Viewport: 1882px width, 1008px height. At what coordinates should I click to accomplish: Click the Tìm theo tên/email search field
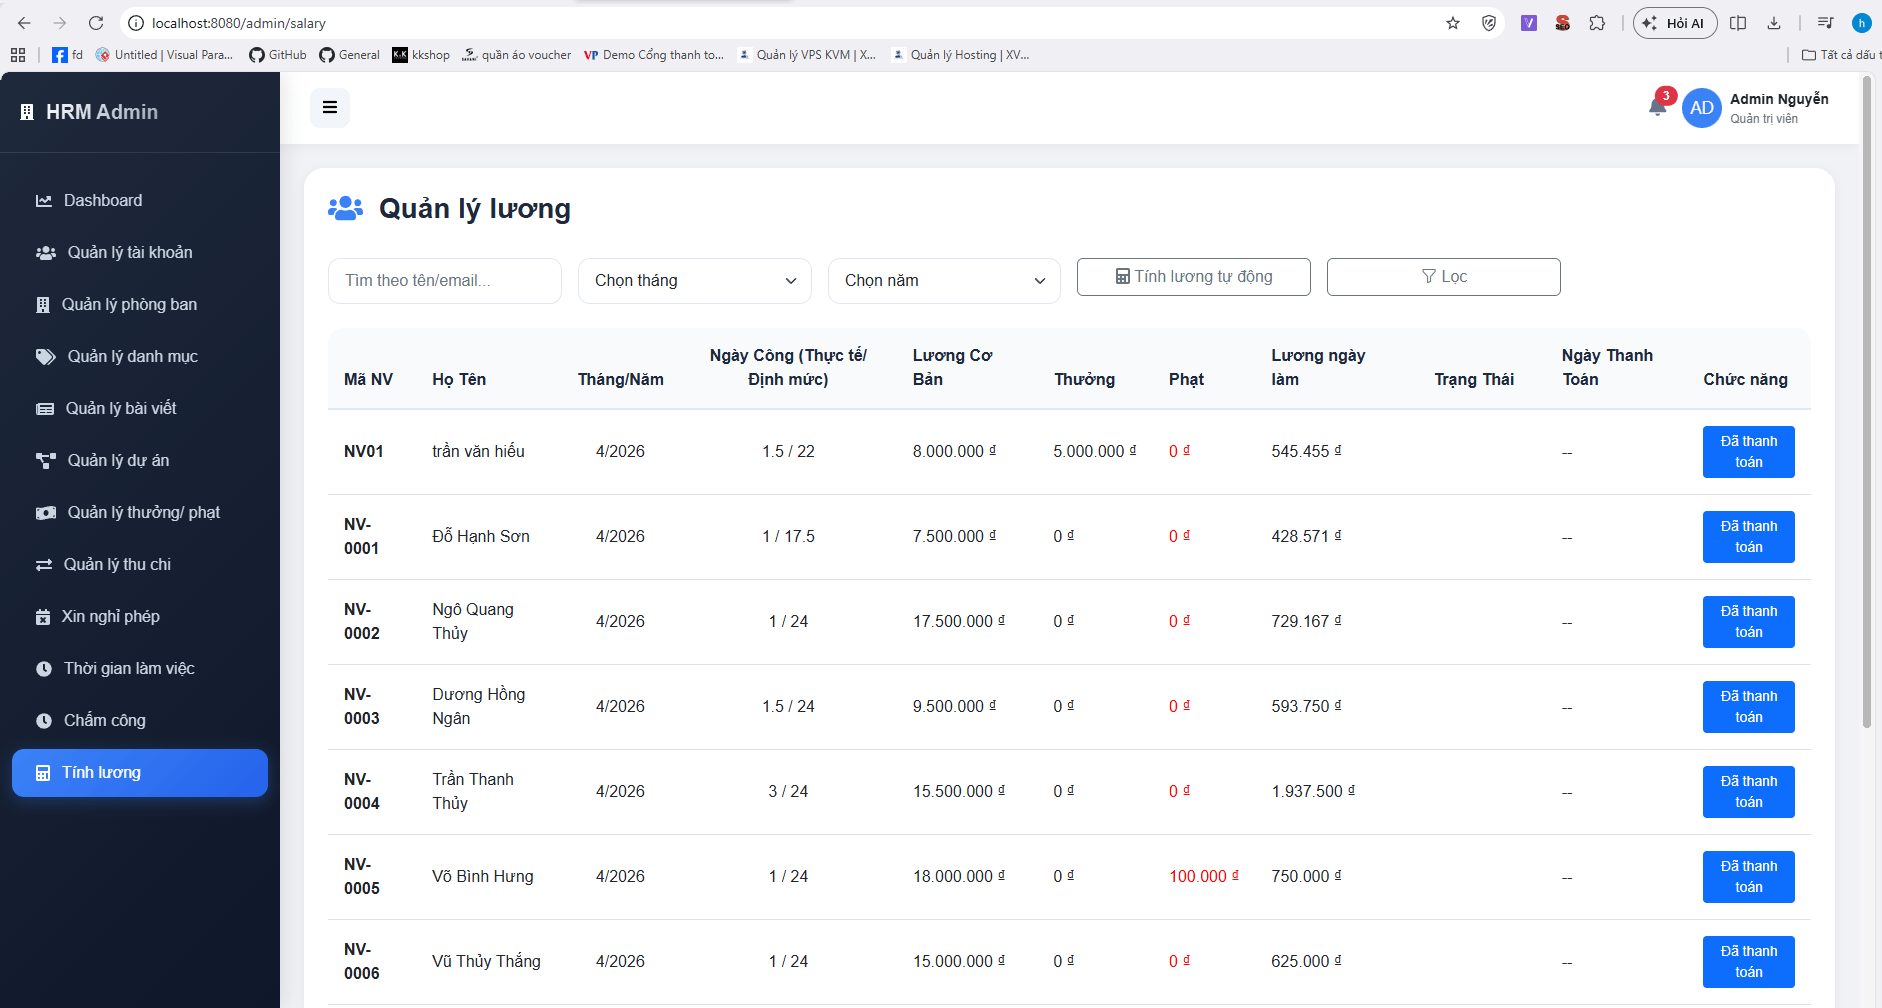tap(445, 281)
